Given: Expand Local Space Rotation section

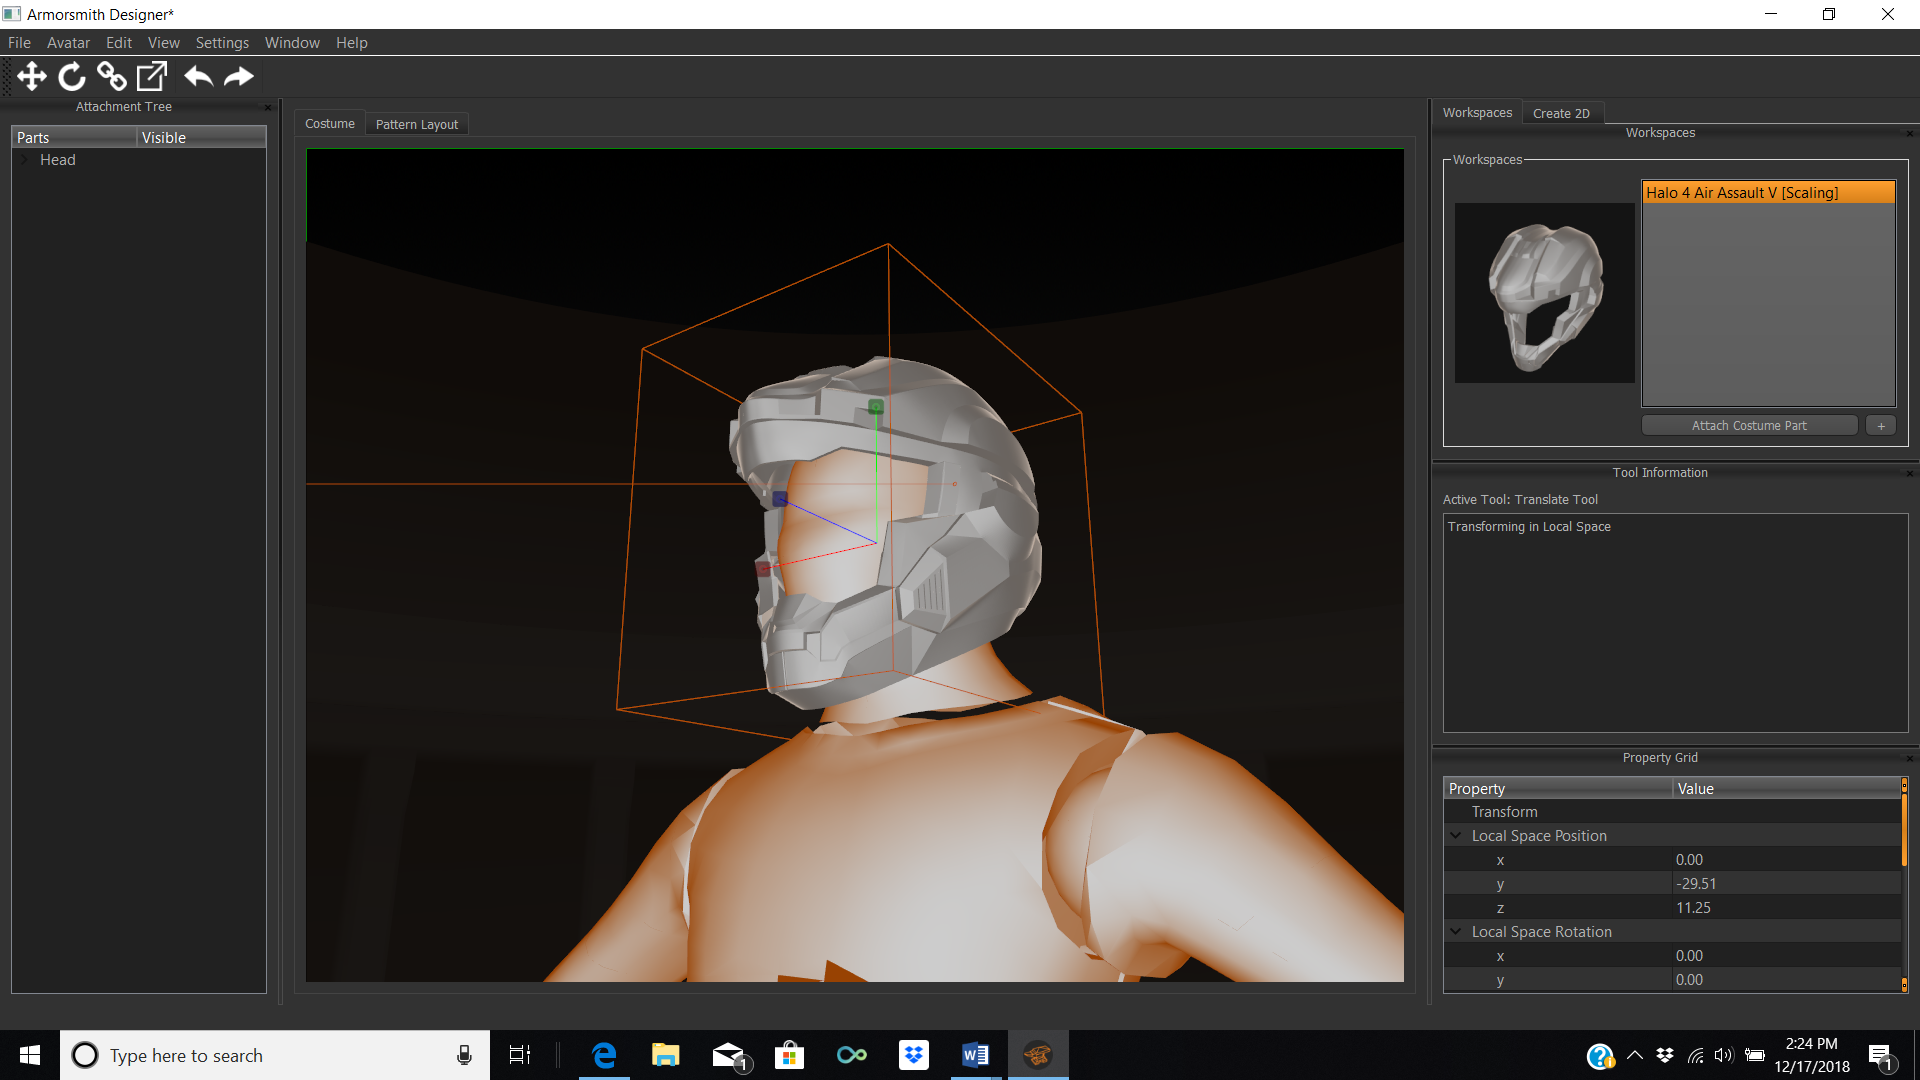Looking at the screenshot, I should tap(1456, 931).
